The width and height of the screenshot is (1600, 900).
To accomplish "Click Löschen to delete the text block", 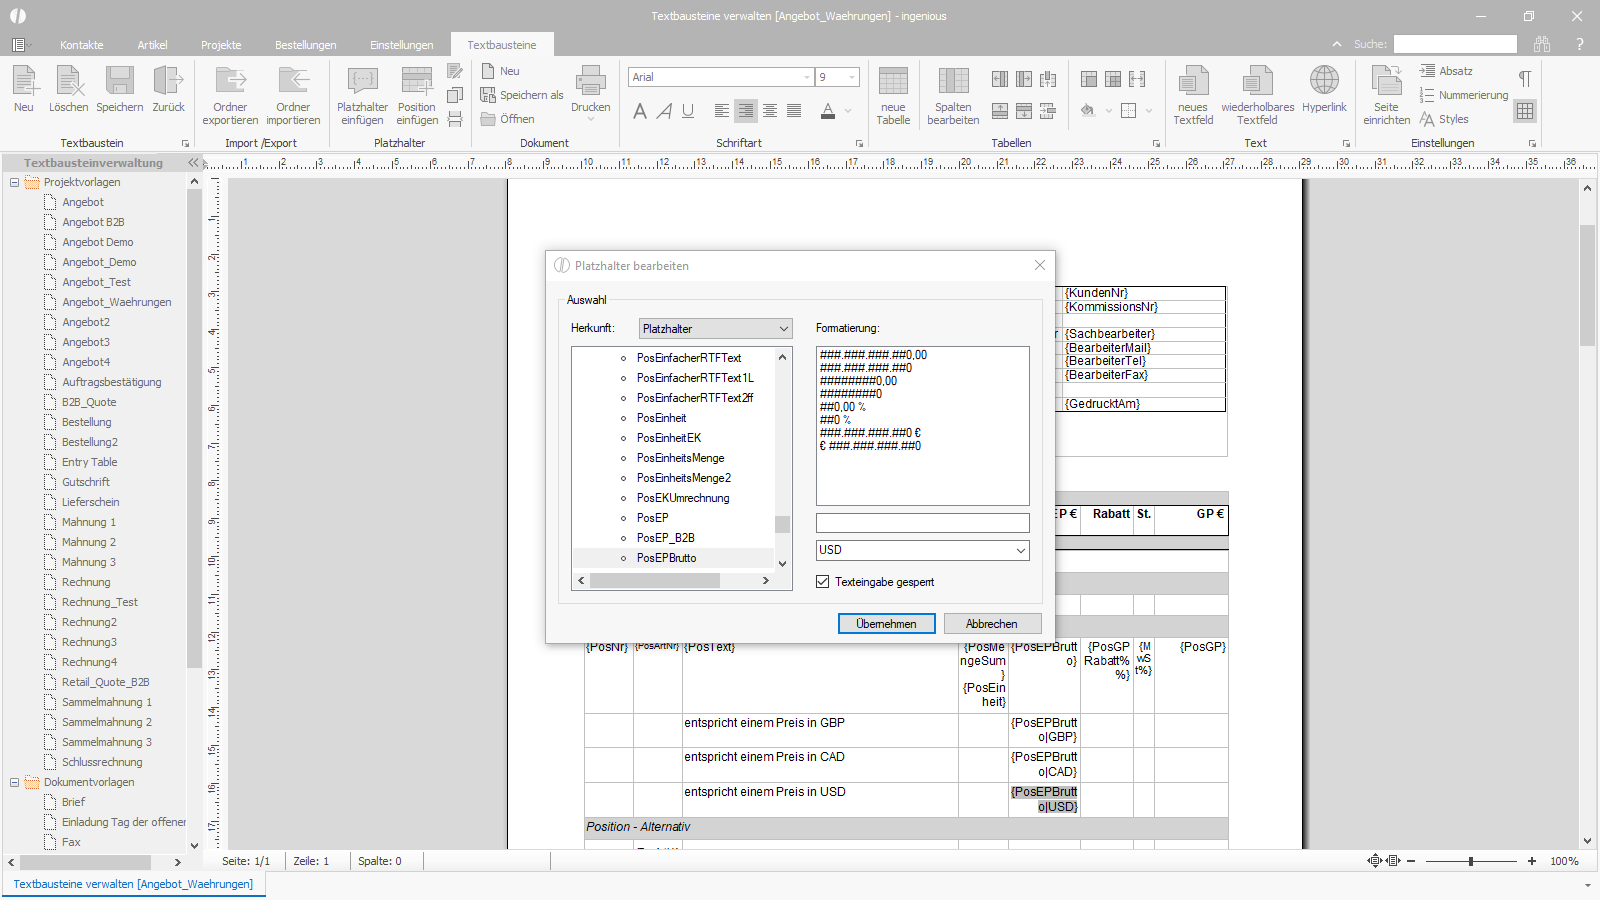I will [68, 89].
